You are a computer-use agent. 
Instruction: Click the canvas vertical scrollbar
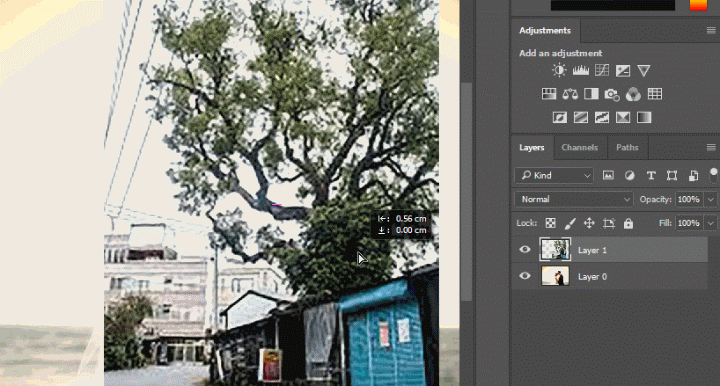467,192
